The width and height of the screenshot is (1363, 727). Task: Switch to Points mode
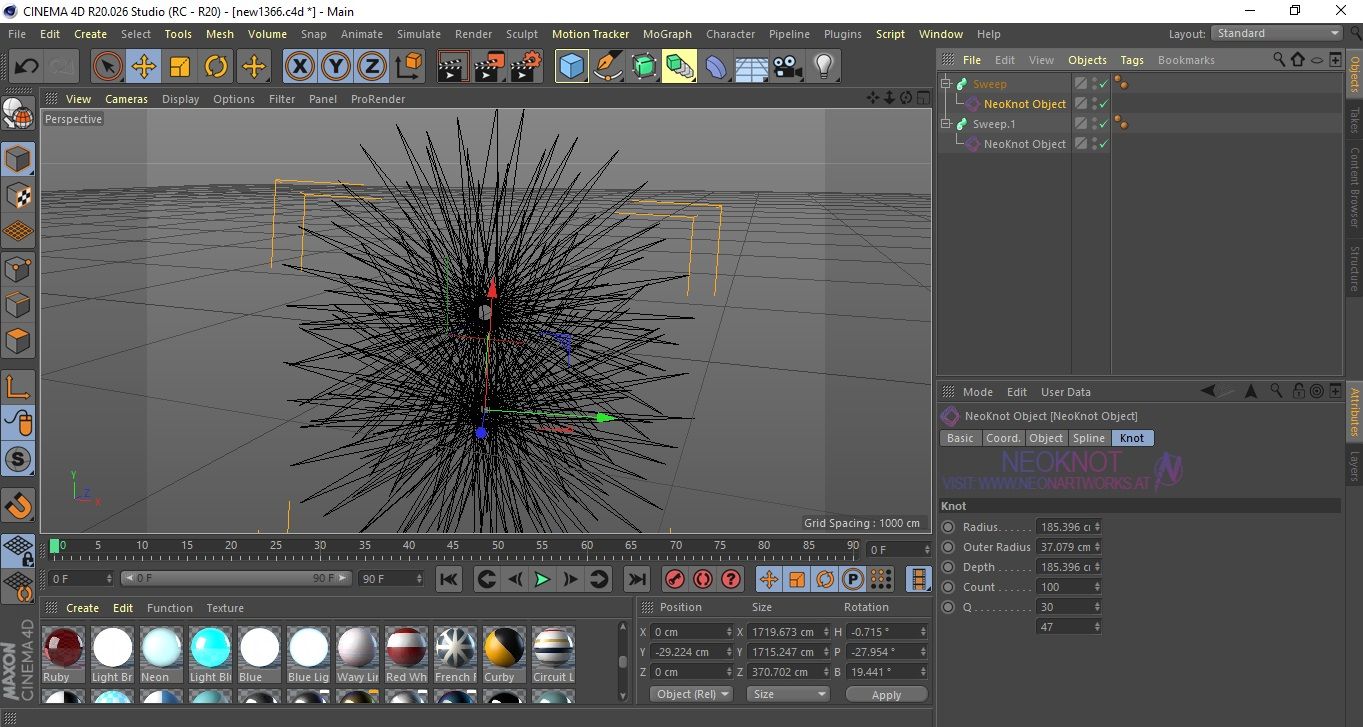(18, 268)
